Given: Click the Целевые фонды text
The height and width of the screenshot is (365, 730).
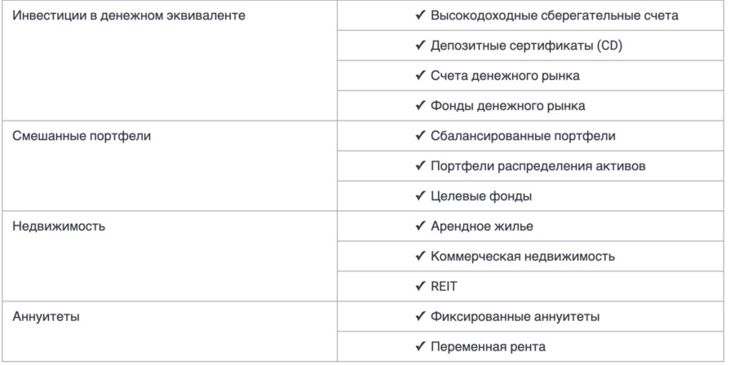Looking at the screenshot, I should pos(481,196).
